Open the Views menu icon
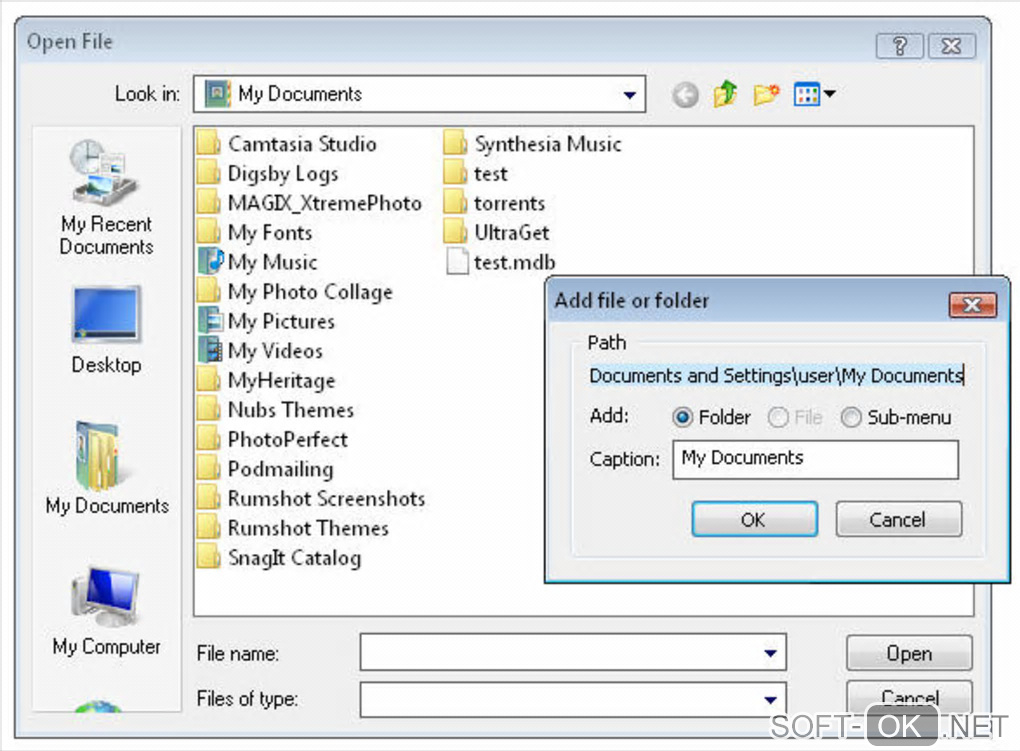This screenshot has width=1020, height=751. pos(813,95)
